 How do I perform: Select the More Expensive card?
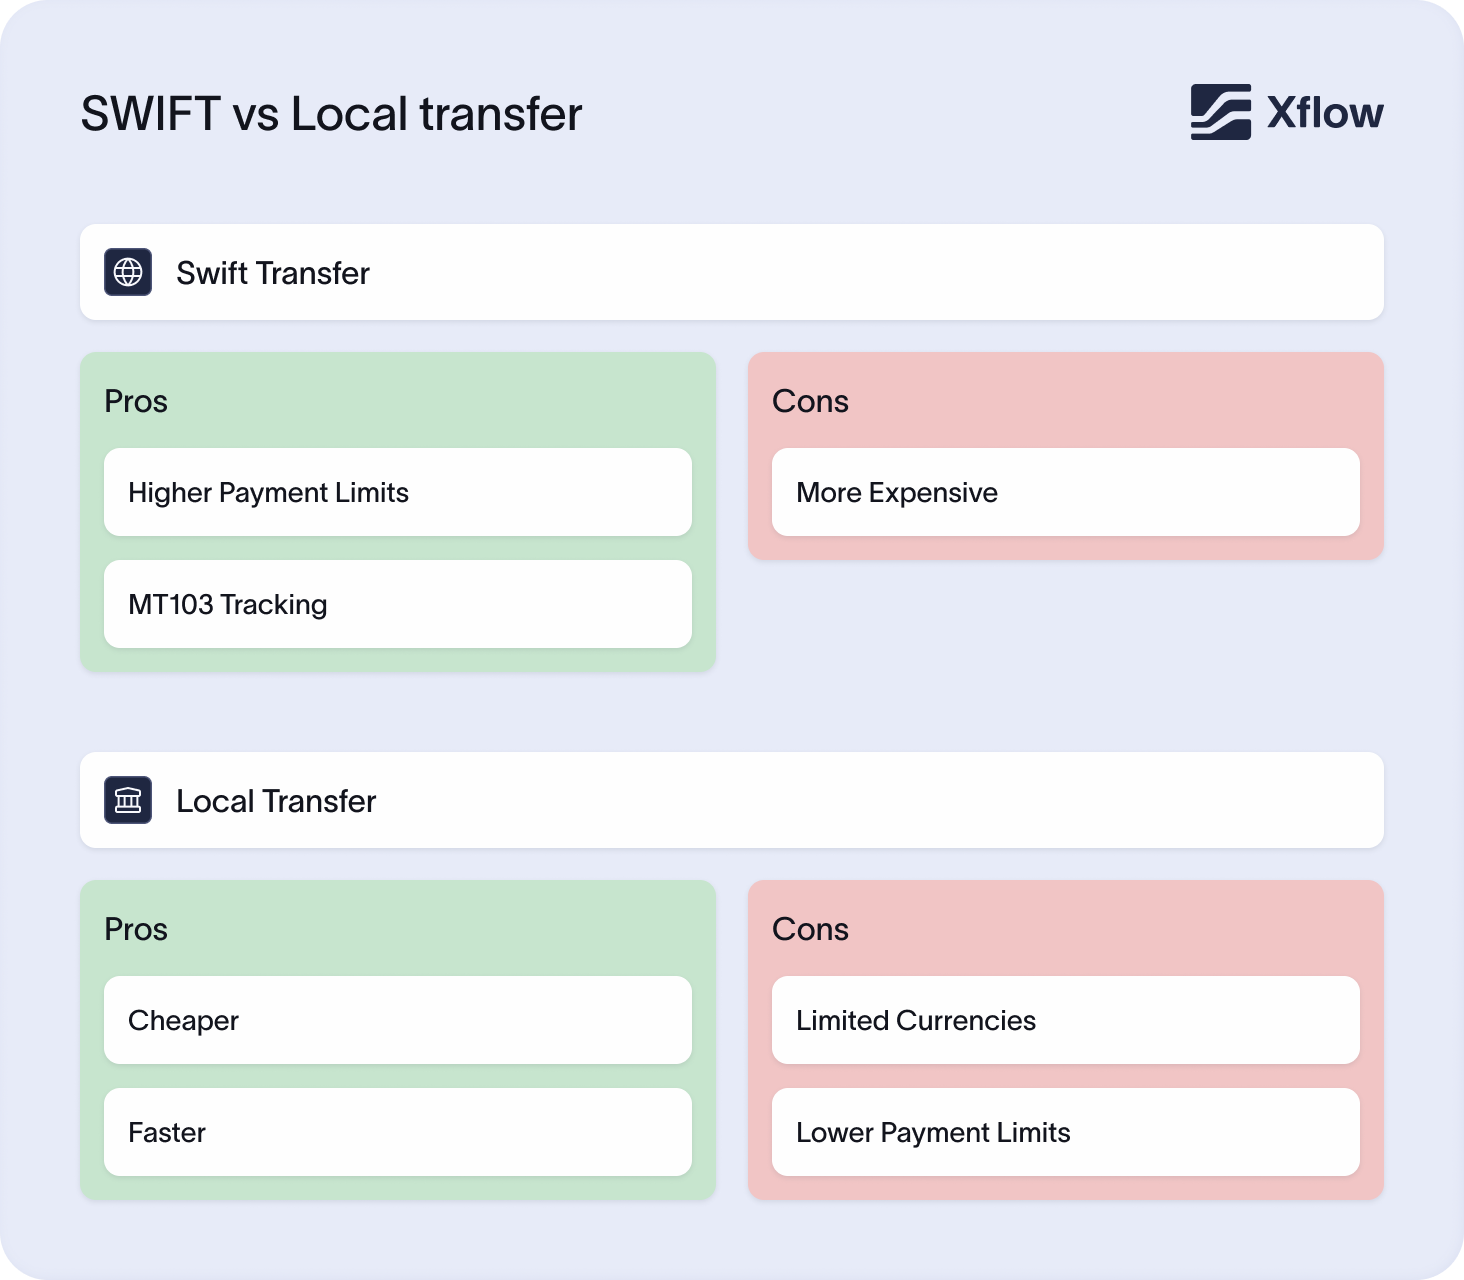pyautogui.click(x=1065, y=492)
